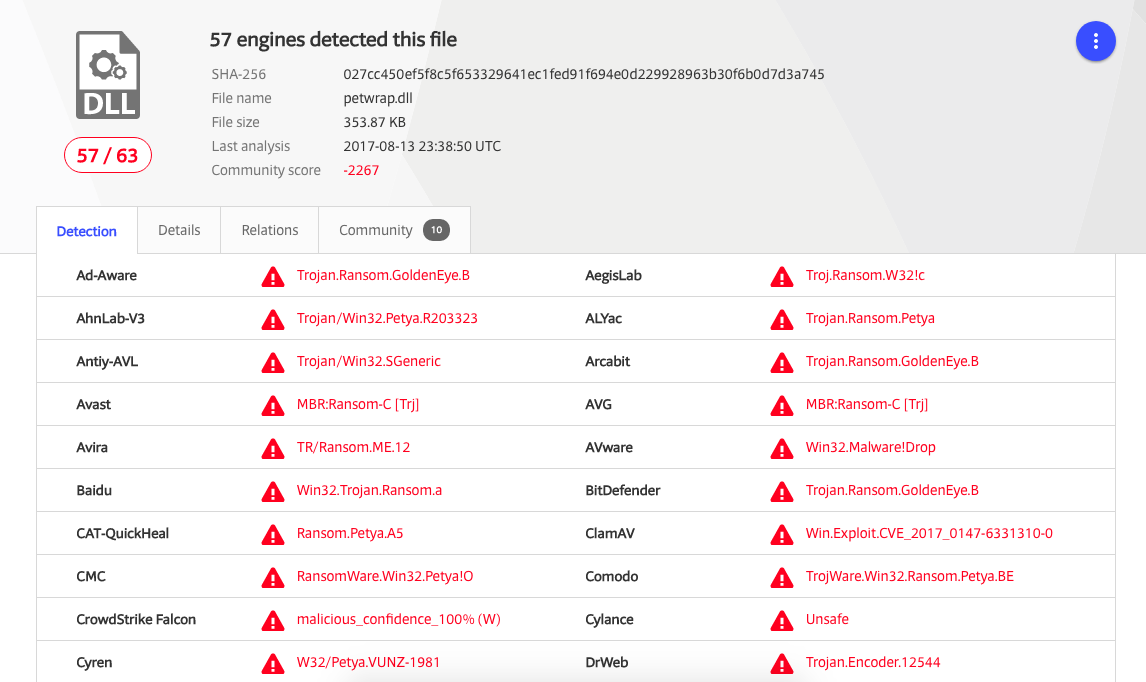This screenshot has height=682, width=1146.
Task: Click Trojan/Win32.SGeneric detection name
Action: pos(368,362)
